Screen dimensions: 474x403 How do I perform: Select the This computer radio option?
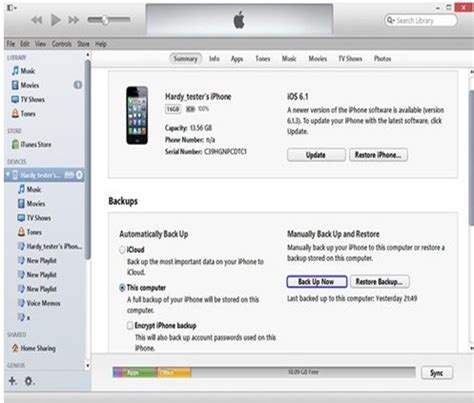[122, 288]
